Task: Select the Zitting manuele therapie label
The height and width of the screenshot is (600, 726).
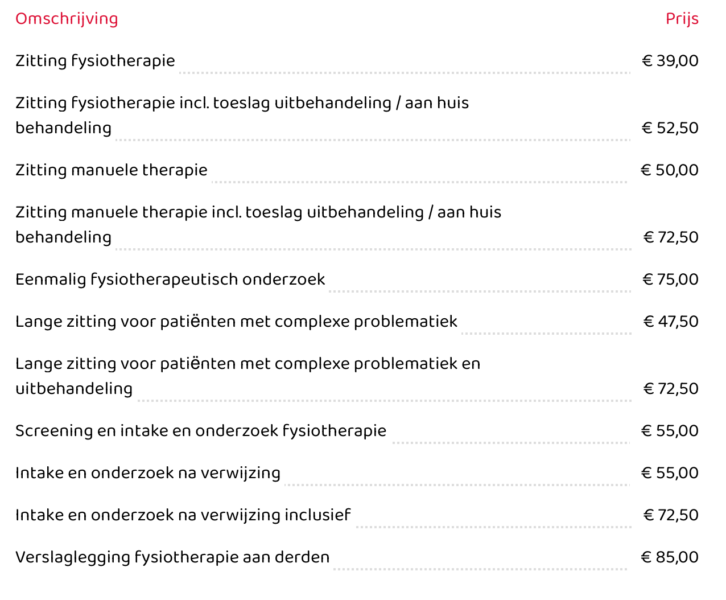Action: pyautogui.click(x=112, y=170)
